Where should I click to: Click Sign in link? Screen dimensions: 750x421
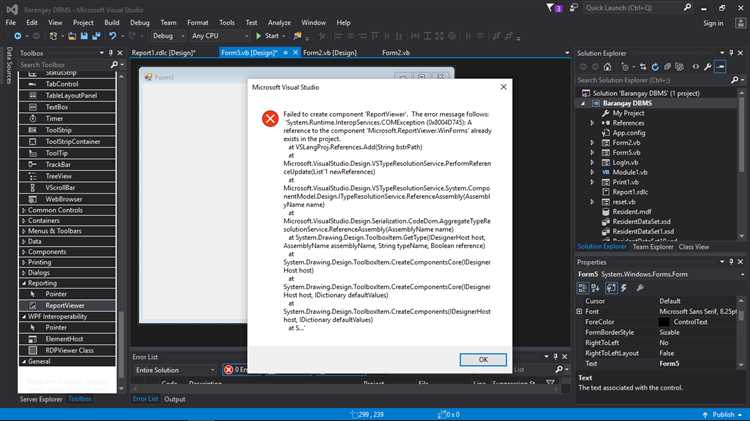[713, 23]
